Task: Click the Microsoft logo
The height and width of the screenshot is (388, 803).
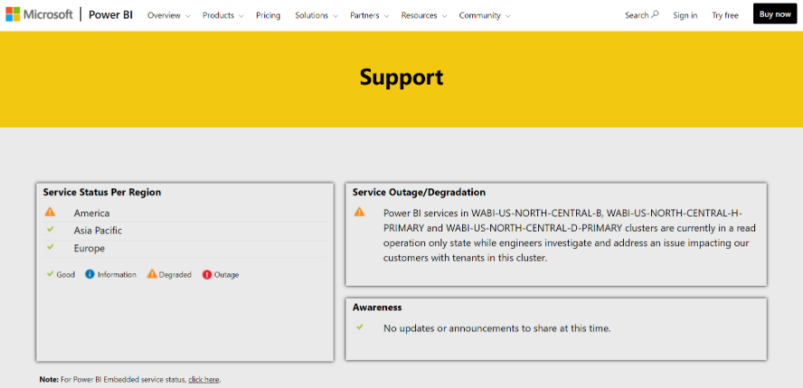Action: [x=39, y=14]
